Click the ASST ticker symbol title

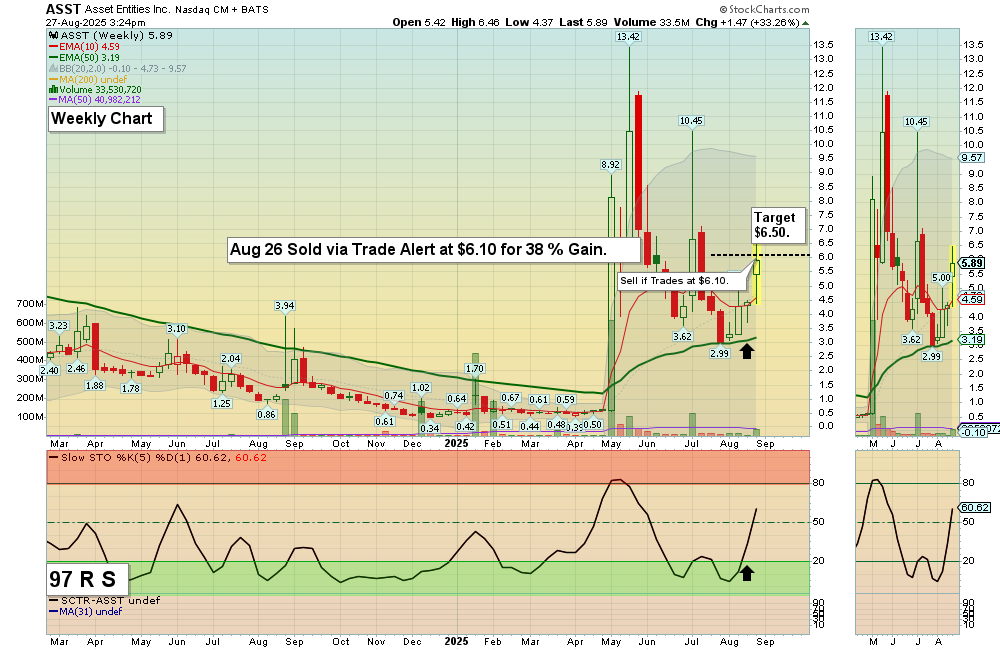tap(65, 10)
